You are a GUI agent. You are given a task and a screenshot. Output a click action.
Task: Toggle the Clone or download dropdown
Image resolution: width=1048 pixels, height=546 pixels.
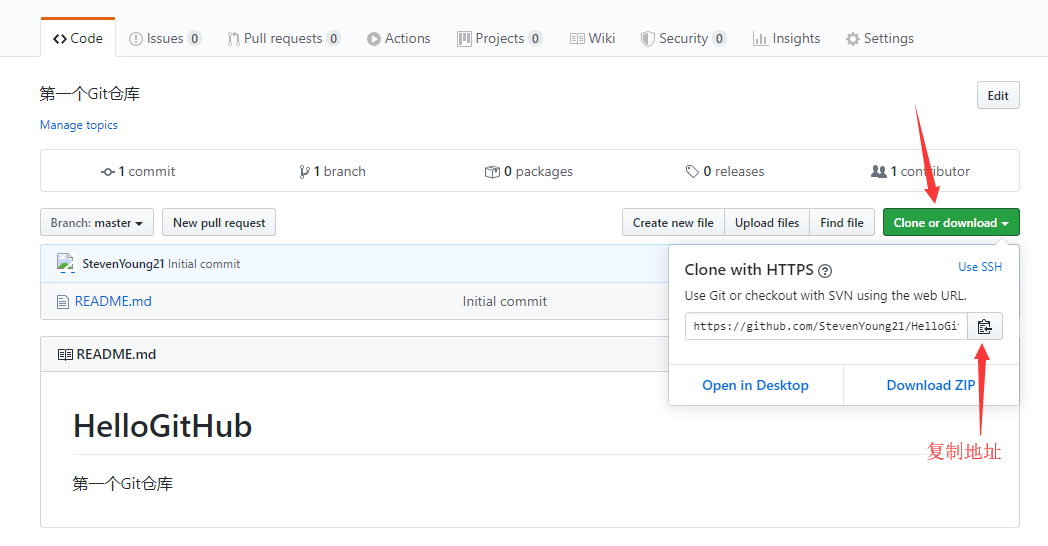coord(950,223)
